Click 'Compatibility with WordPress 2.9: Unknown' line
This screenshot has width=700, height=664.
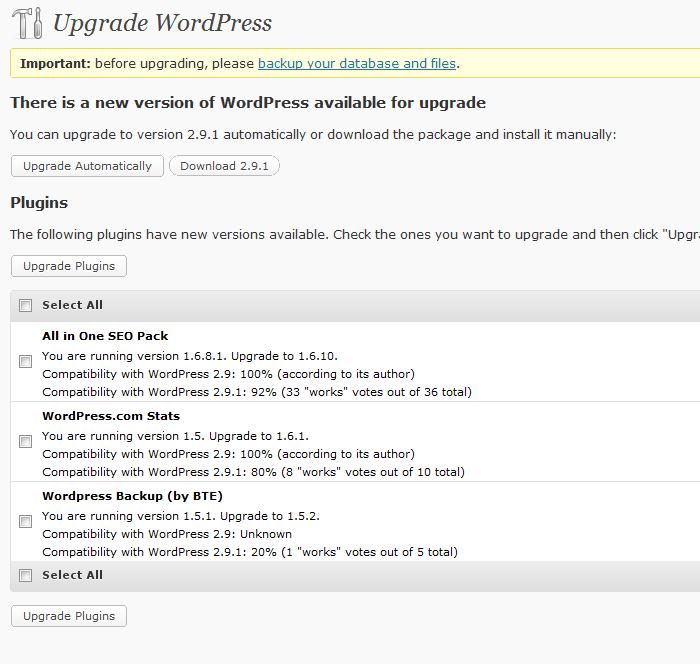coord(167,534)
